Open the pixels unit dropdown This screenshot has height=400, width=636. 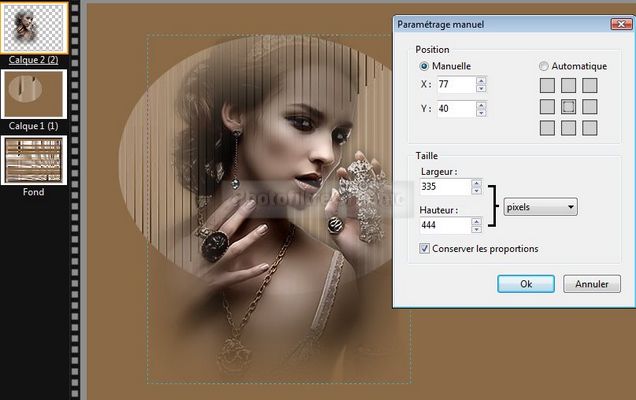click(x=540, y=206)
